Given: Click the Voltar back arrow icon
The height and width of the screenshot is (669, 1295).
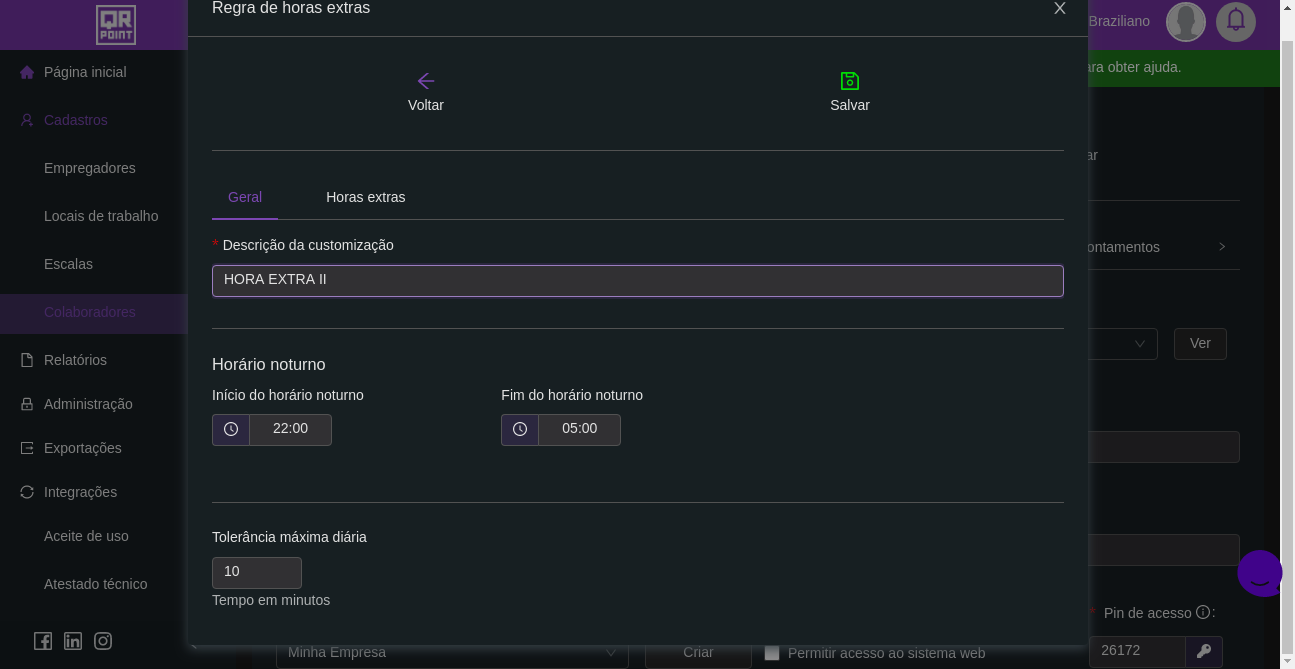Looking at the screenshot, I should point(426,81).
